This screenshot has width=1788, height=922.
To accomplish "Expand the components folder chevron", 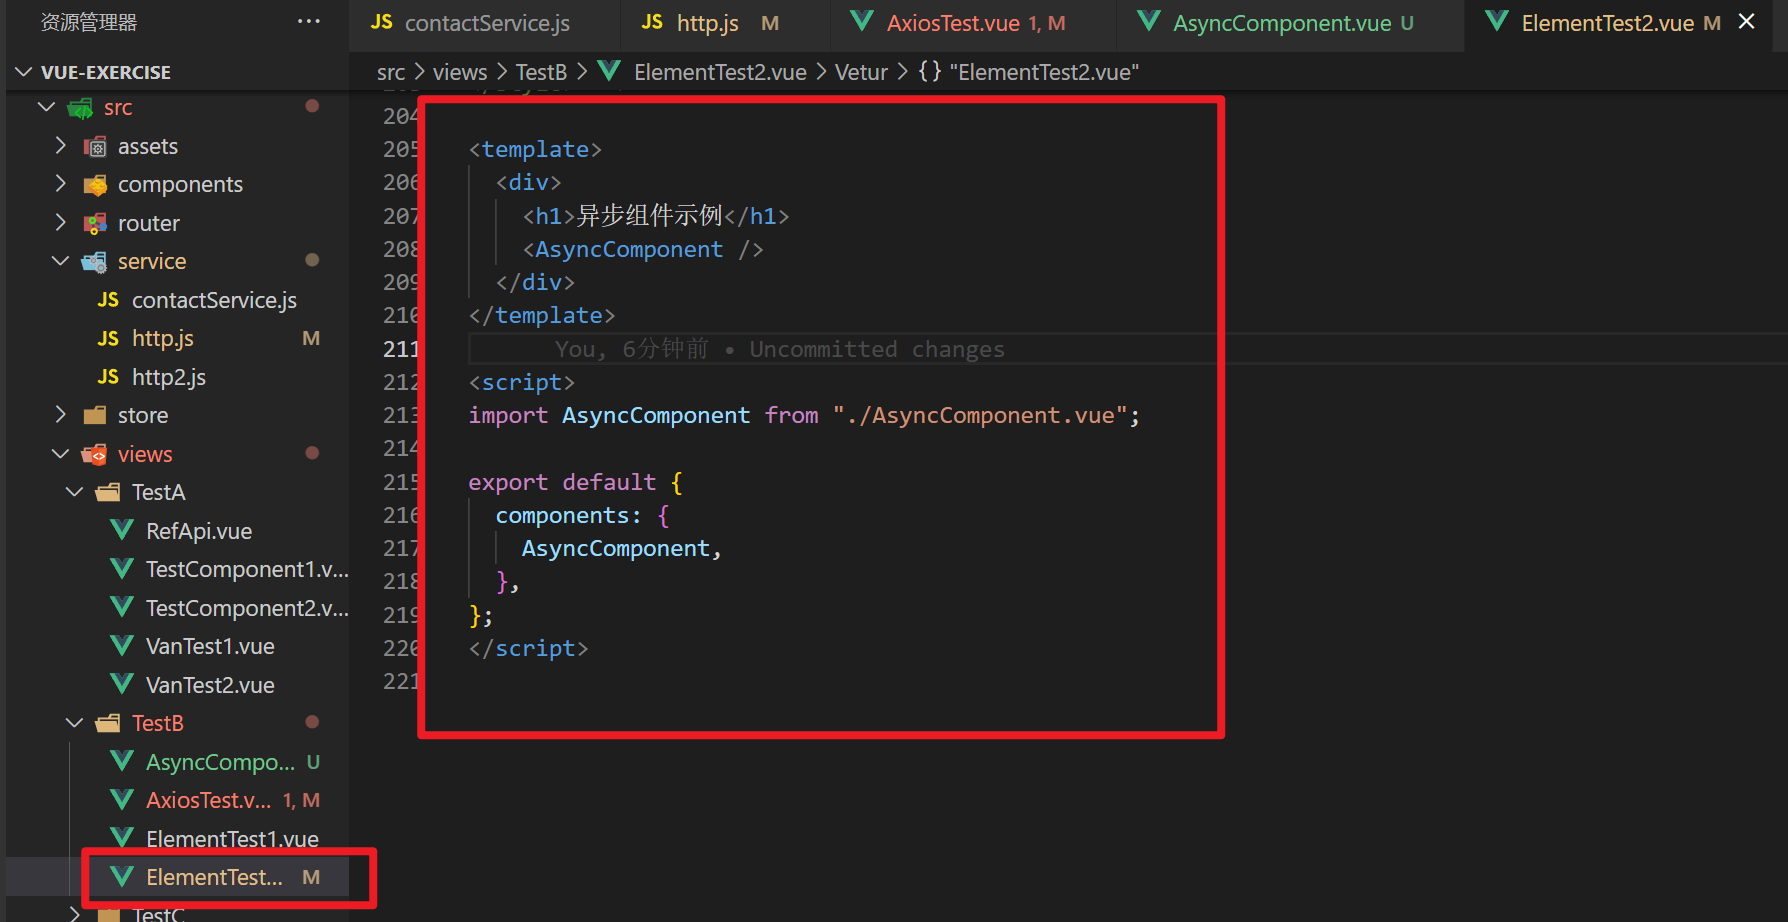I will coord(60,184).
